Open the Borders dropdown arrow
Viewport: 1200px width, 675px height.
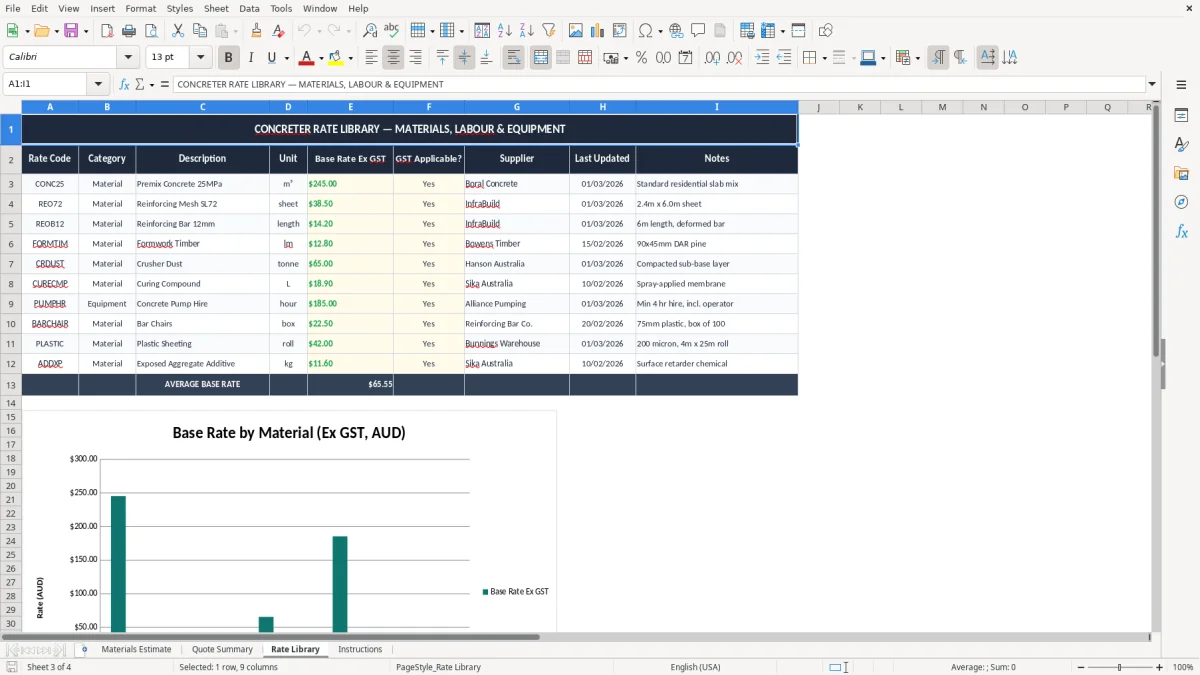pos(824,58)
